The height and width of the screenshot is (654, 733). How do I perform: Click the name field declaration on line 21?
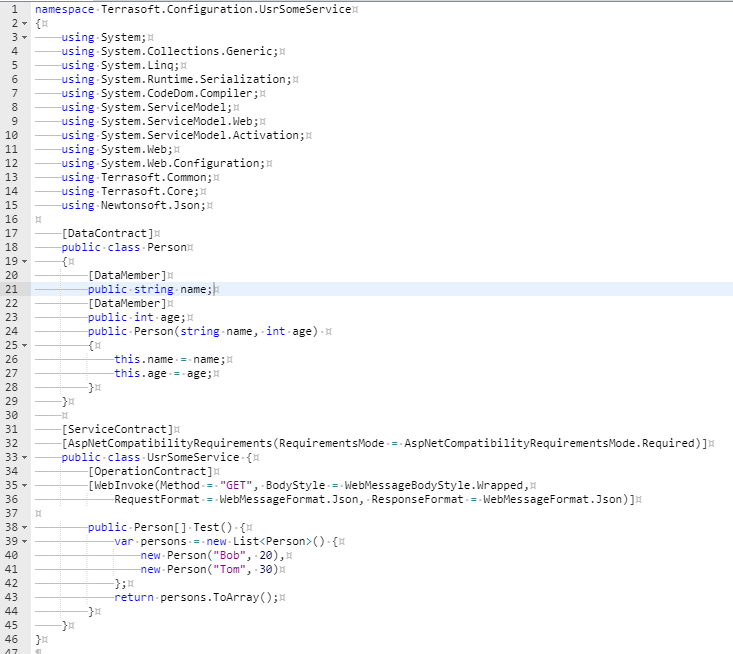click(x=150, y=289)
